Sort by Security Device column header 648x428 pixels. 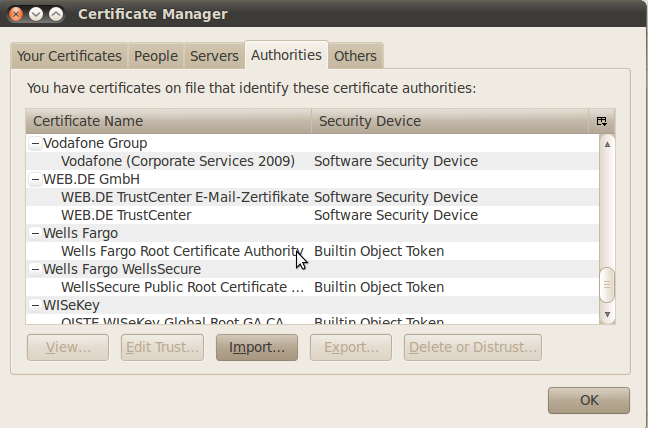[x=450, y=121]
